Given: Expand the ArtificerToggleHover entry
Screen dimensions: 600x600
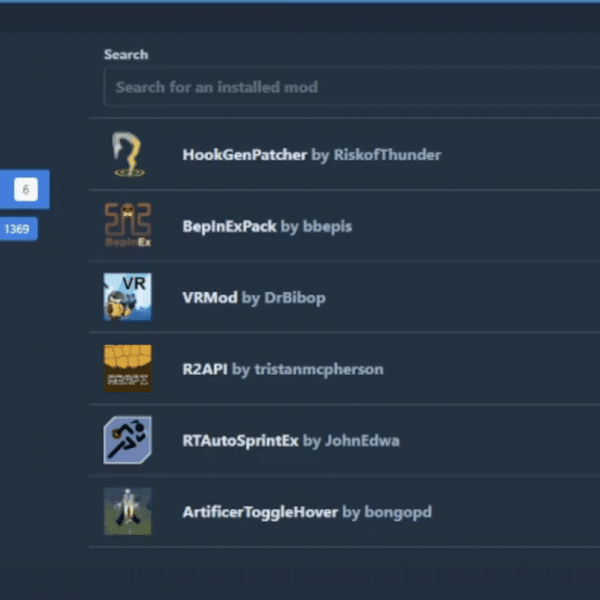Looking at the screenshot, I should coord(344,512).
